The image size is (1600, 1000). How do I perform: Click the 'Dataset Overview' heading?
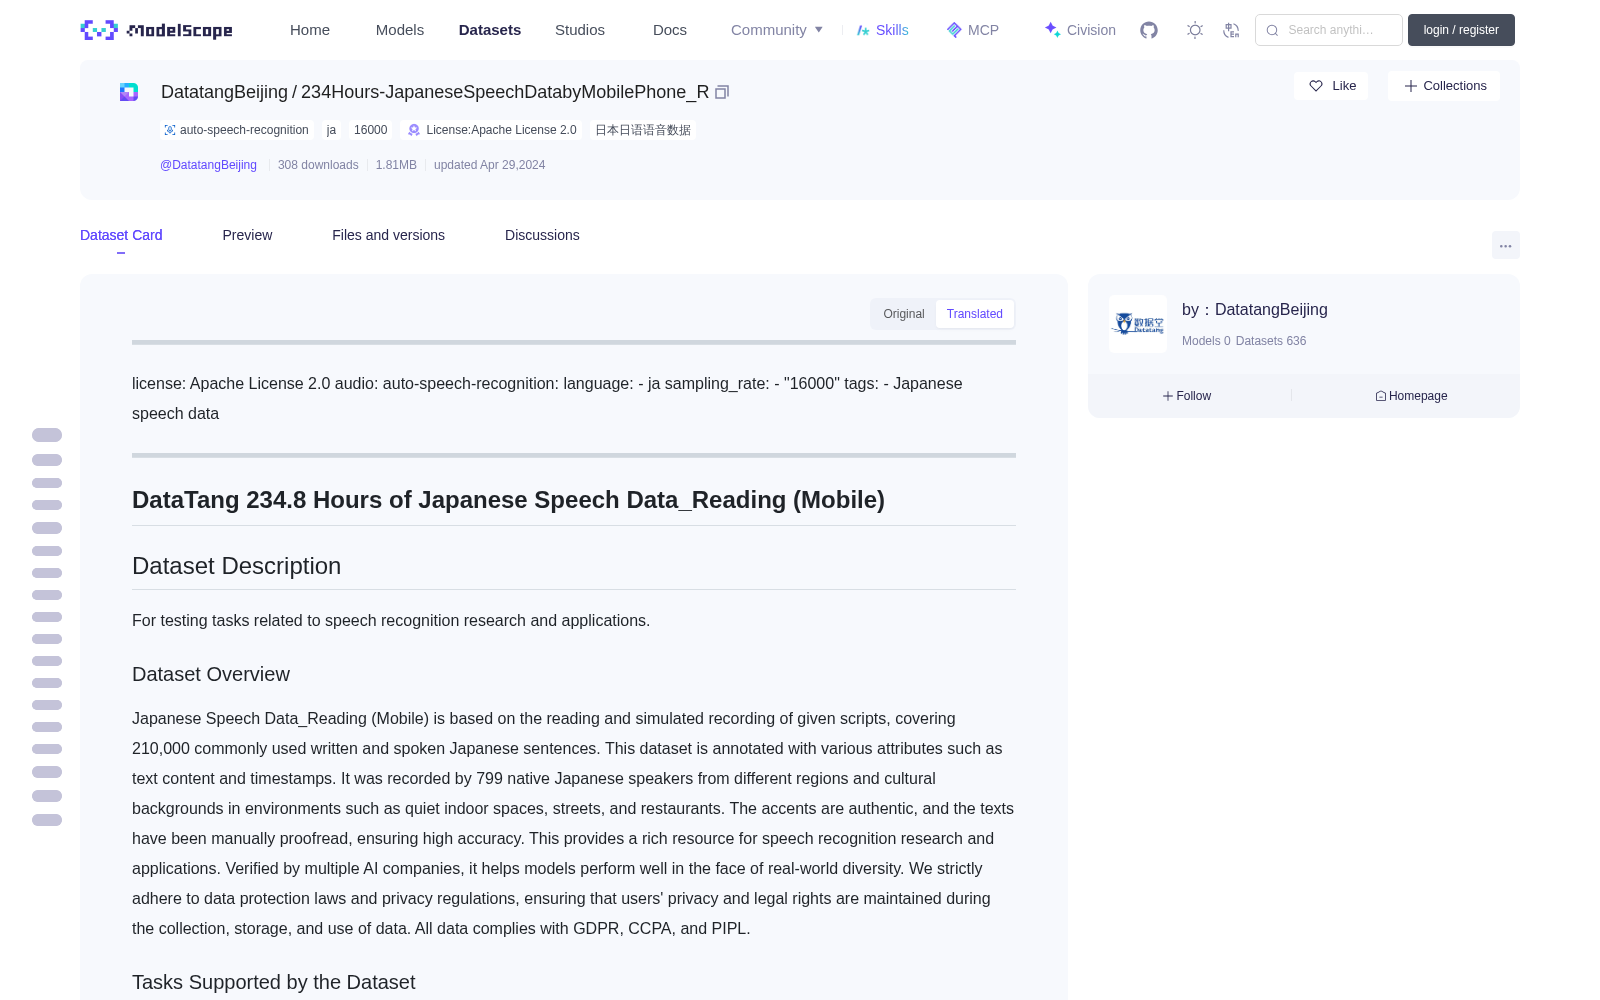click(211, 674)
